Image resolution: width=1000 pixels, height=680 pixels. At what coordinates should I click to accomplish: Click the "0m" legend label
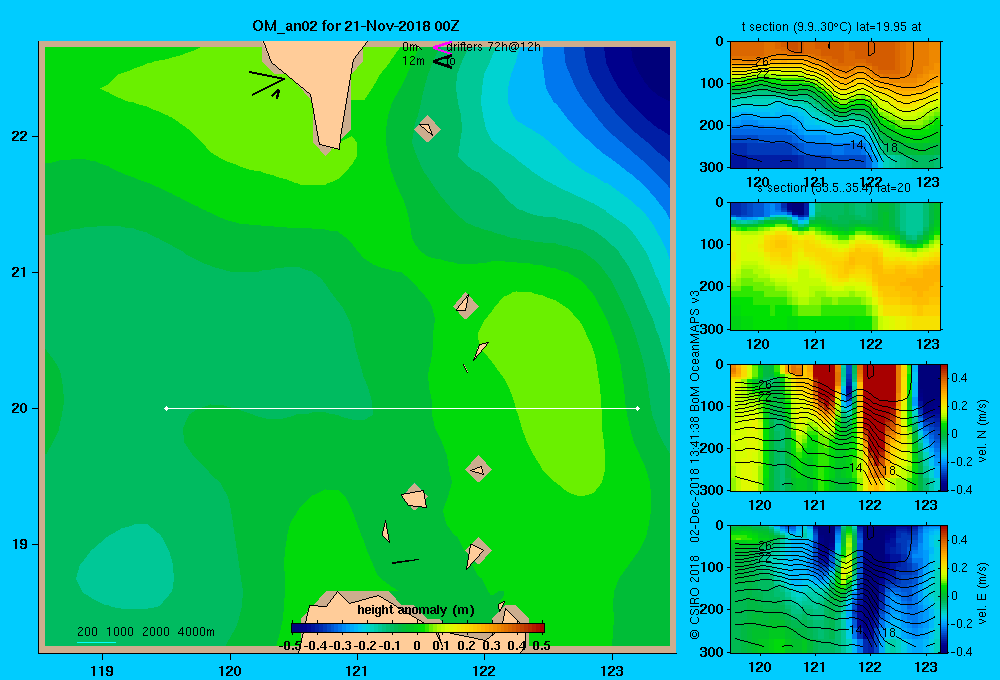pos(410,47)
